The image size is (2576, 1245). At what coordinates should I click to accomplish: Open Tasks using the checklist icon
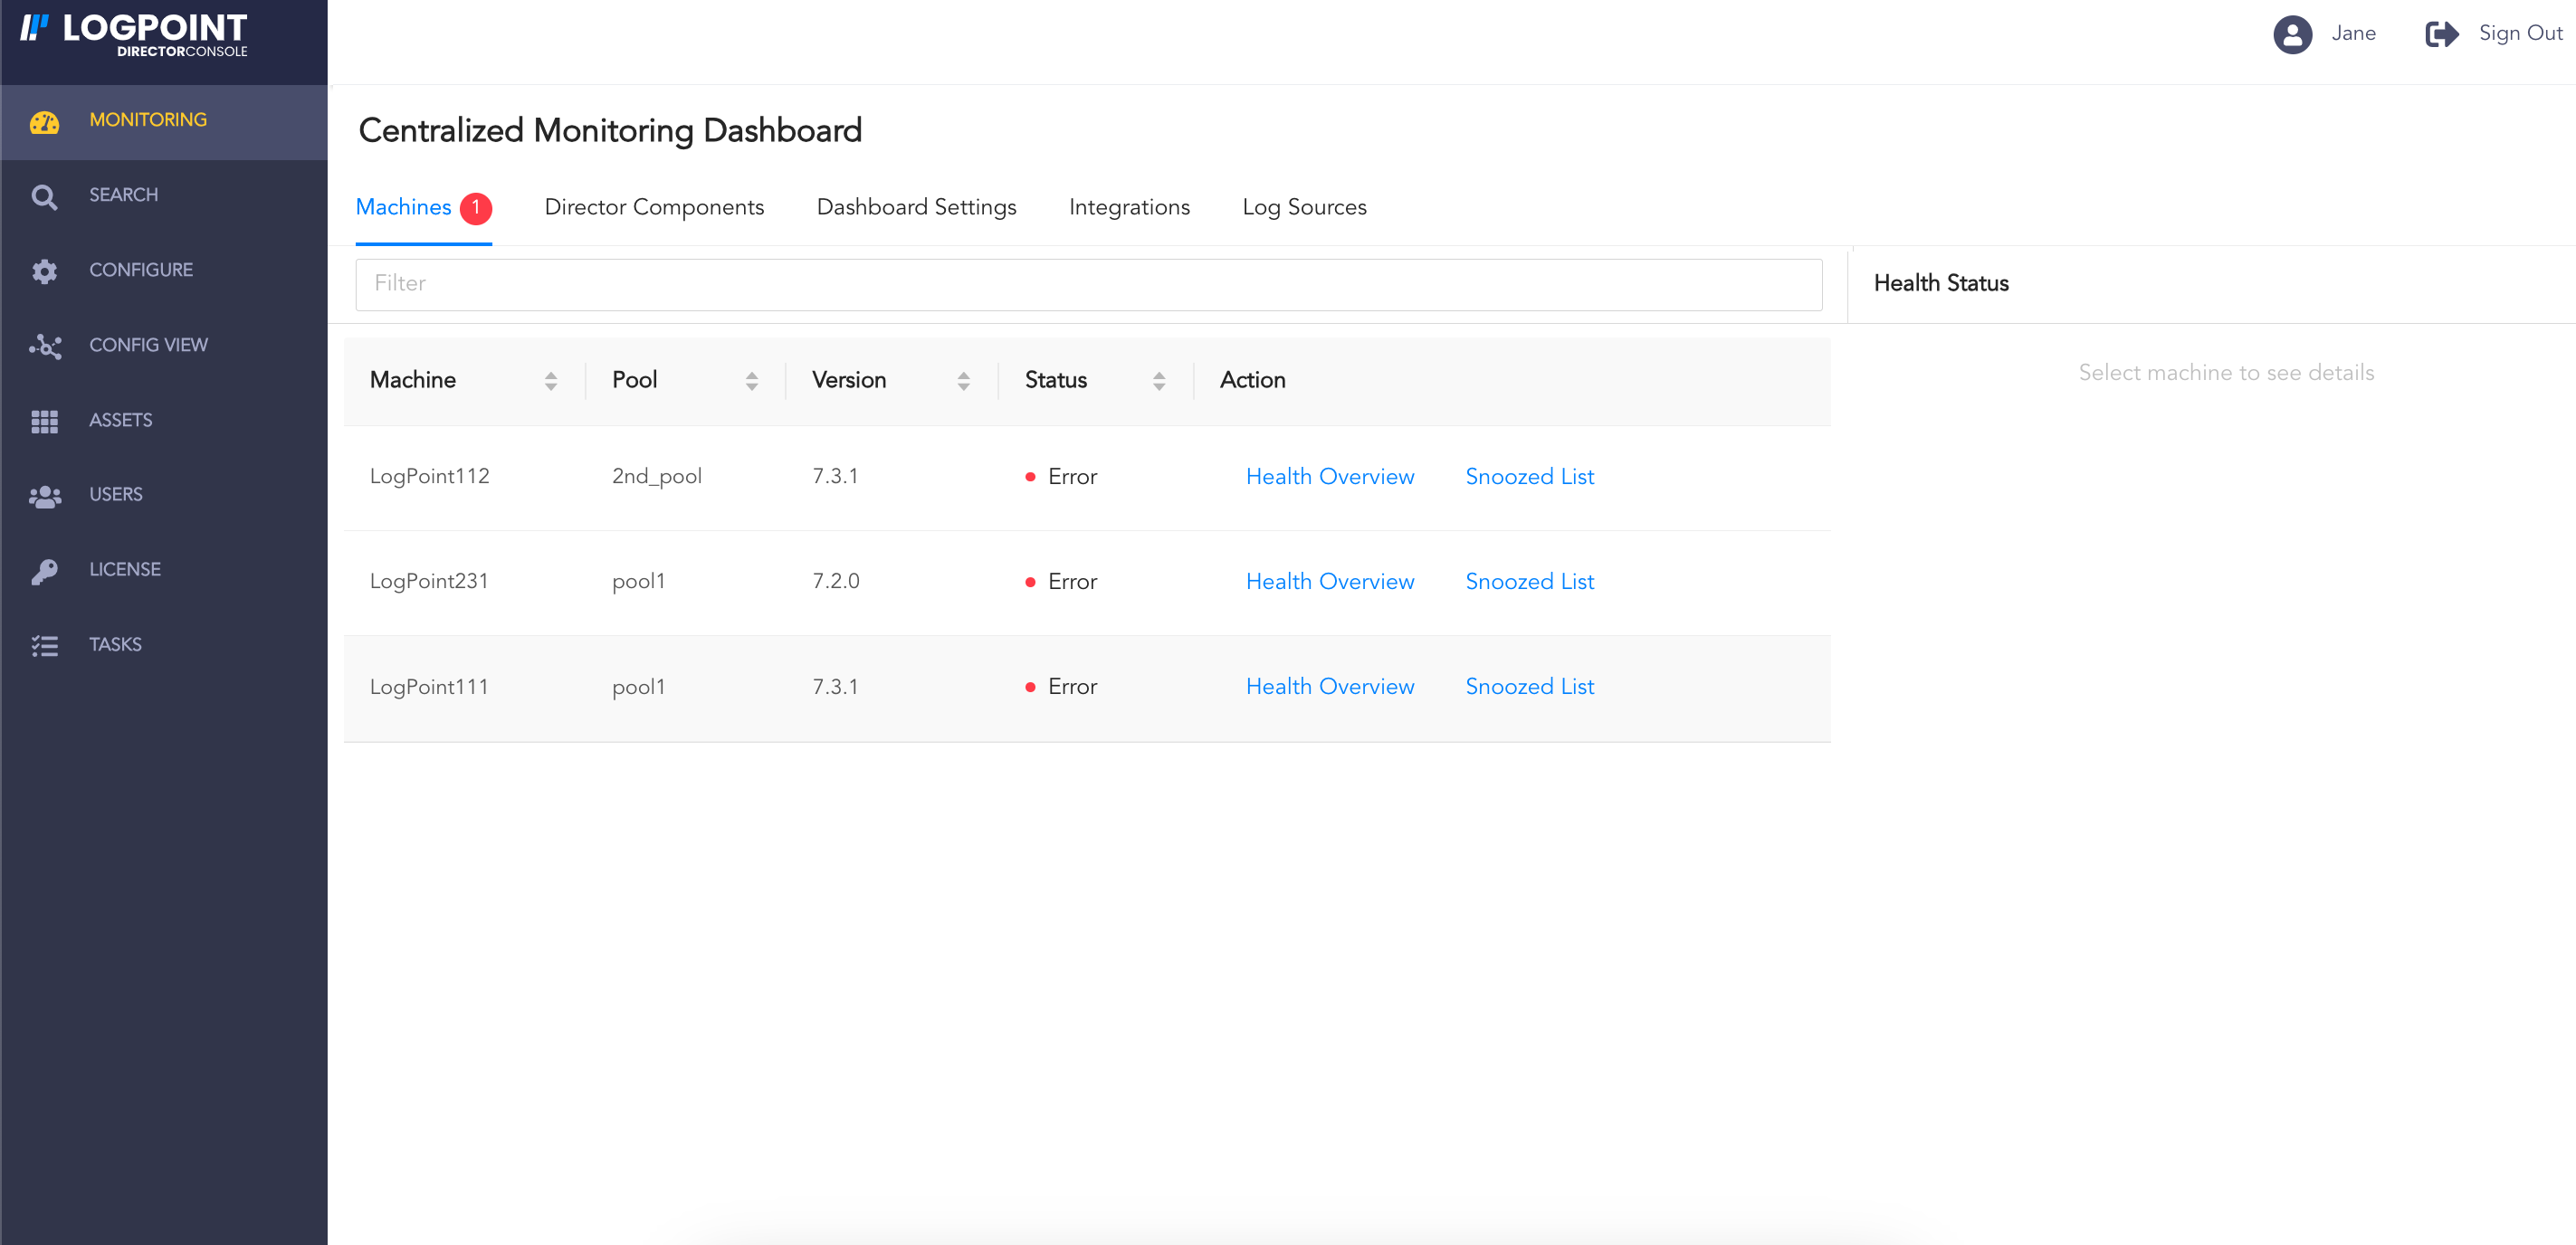[x=44, y=645]
